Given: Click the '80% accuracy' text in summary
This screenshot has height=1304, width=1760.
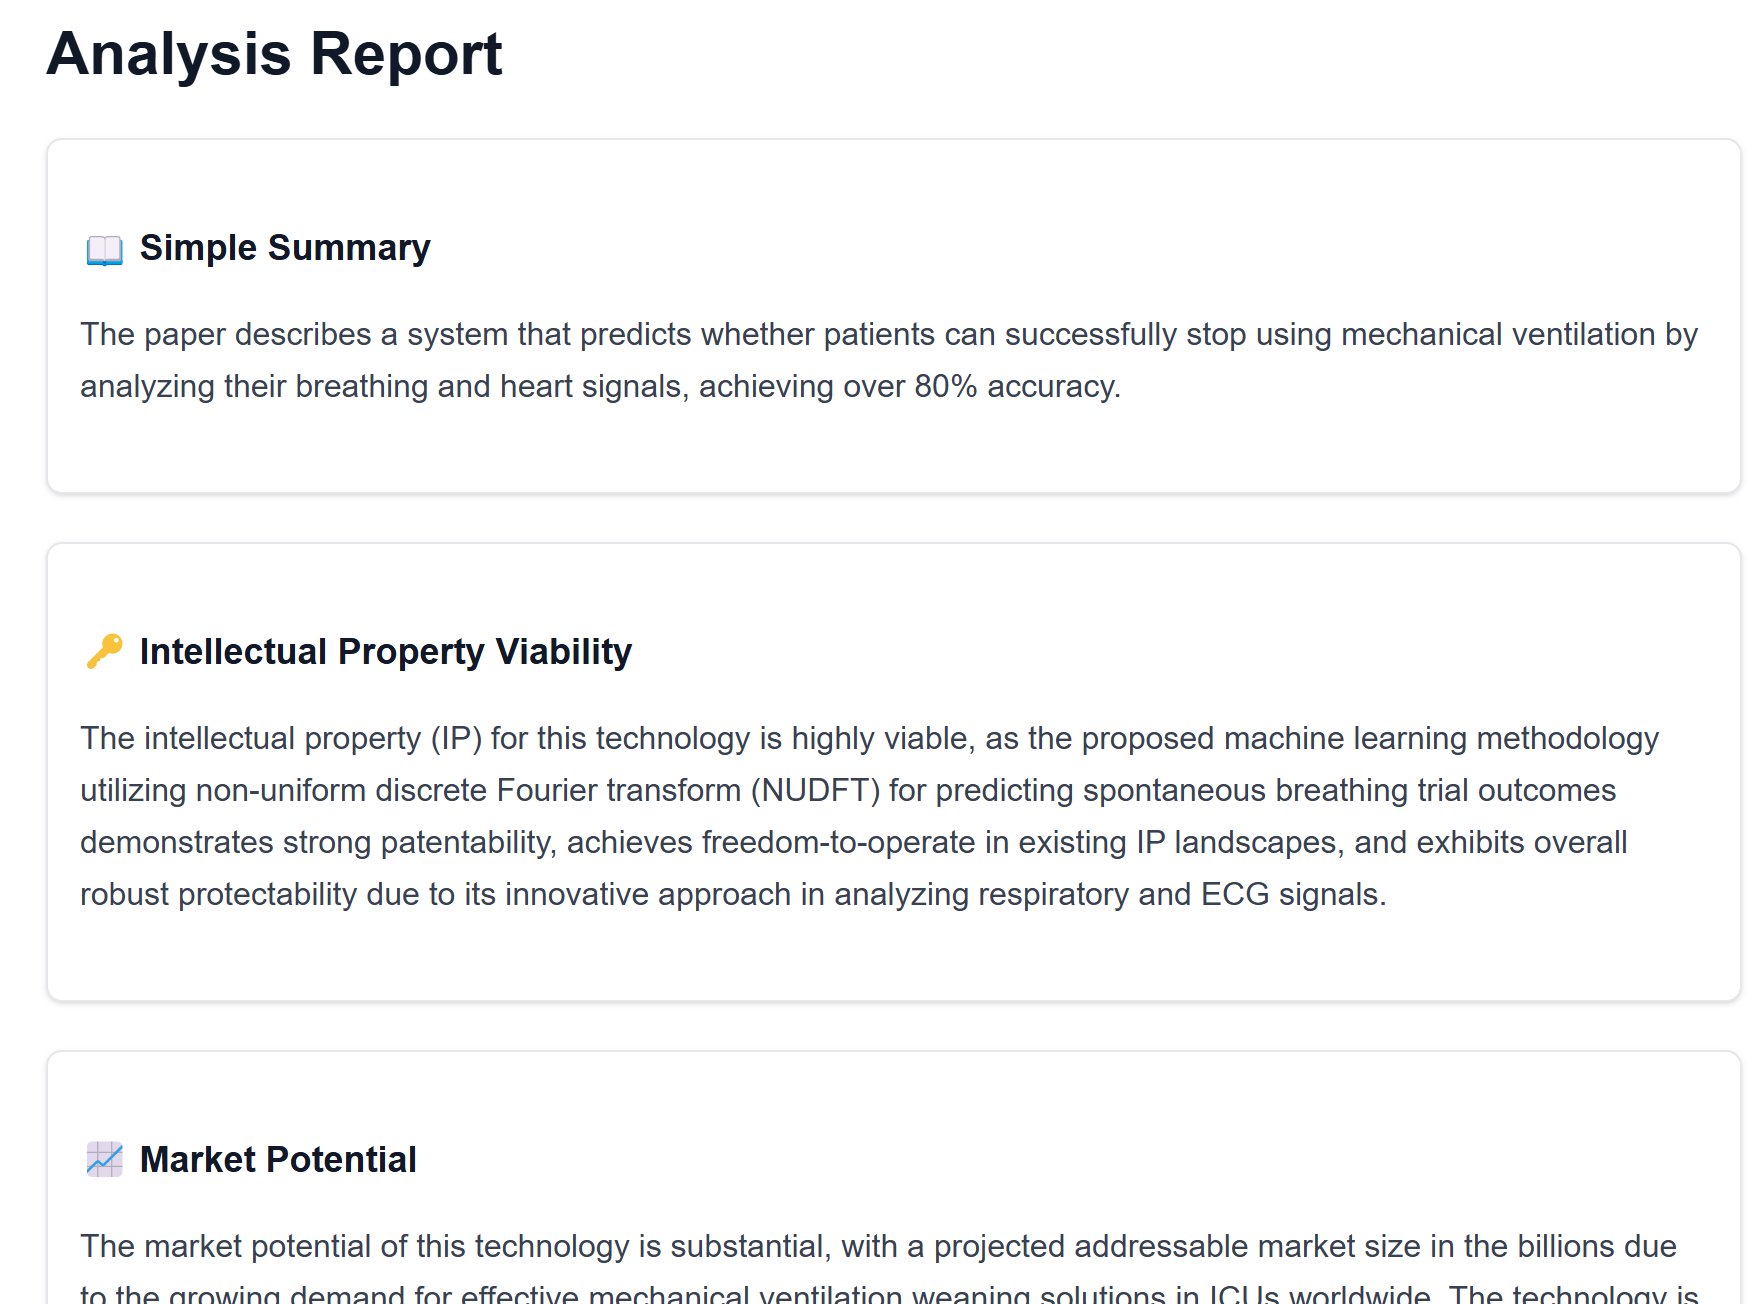Looking at the screenshot, I should point(1017,386).
